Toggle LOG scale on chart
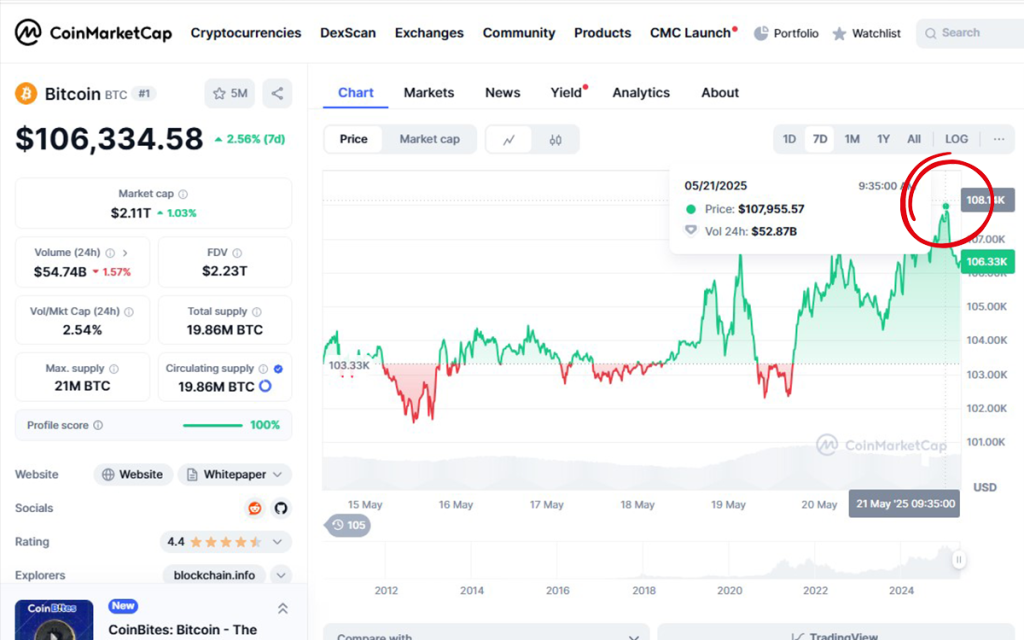1024x640 pixels. coord(956,139)
